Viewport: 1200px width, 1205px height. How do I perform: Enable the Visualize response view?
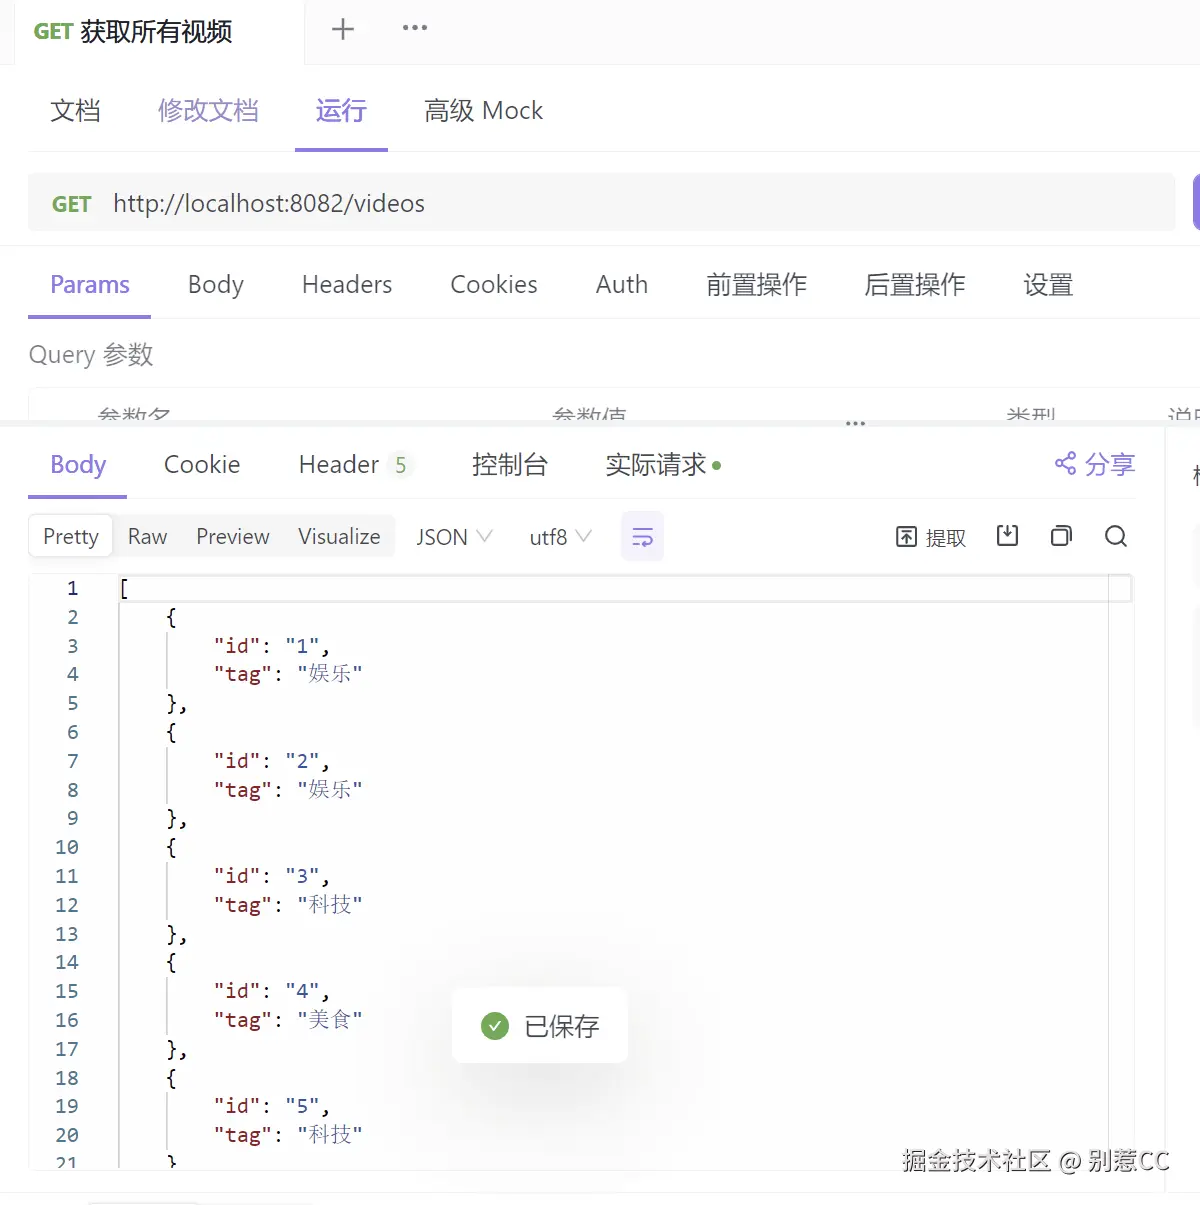click(x=338, y=536)
